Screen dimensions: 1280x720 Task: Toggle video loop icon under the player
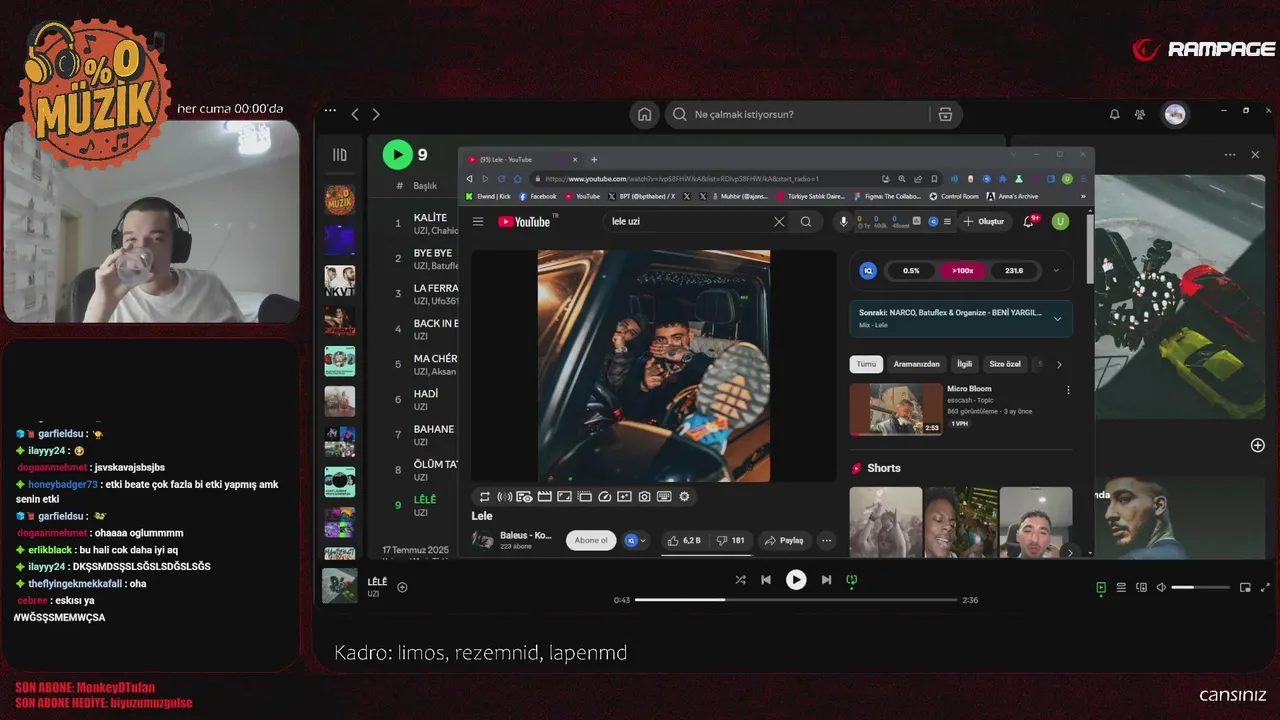click(485, 496)
